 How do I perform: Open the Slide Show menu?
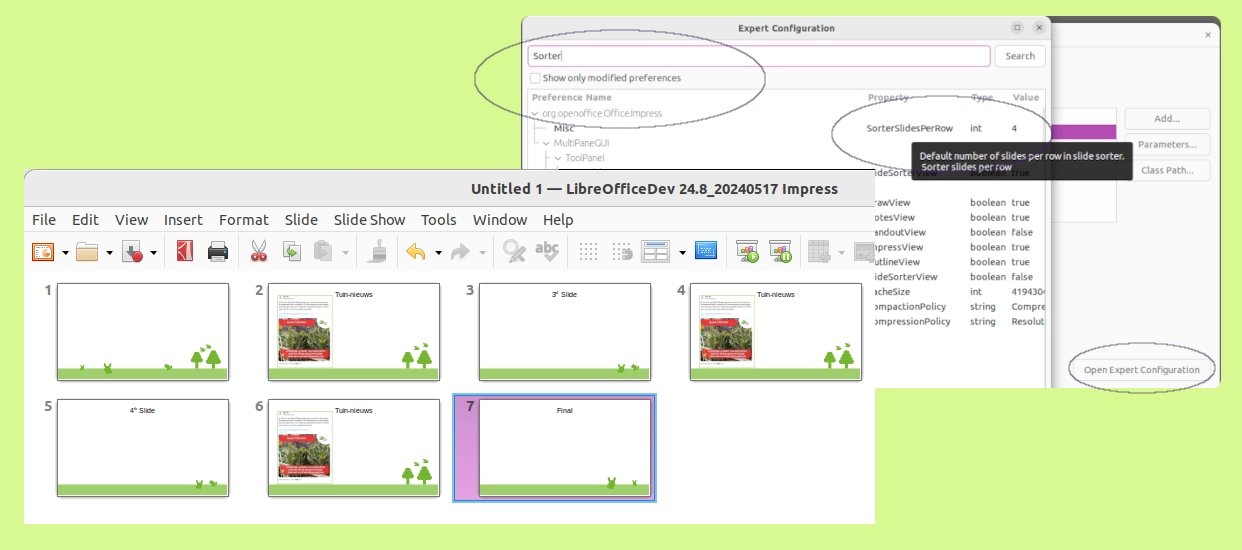point(369,220)
